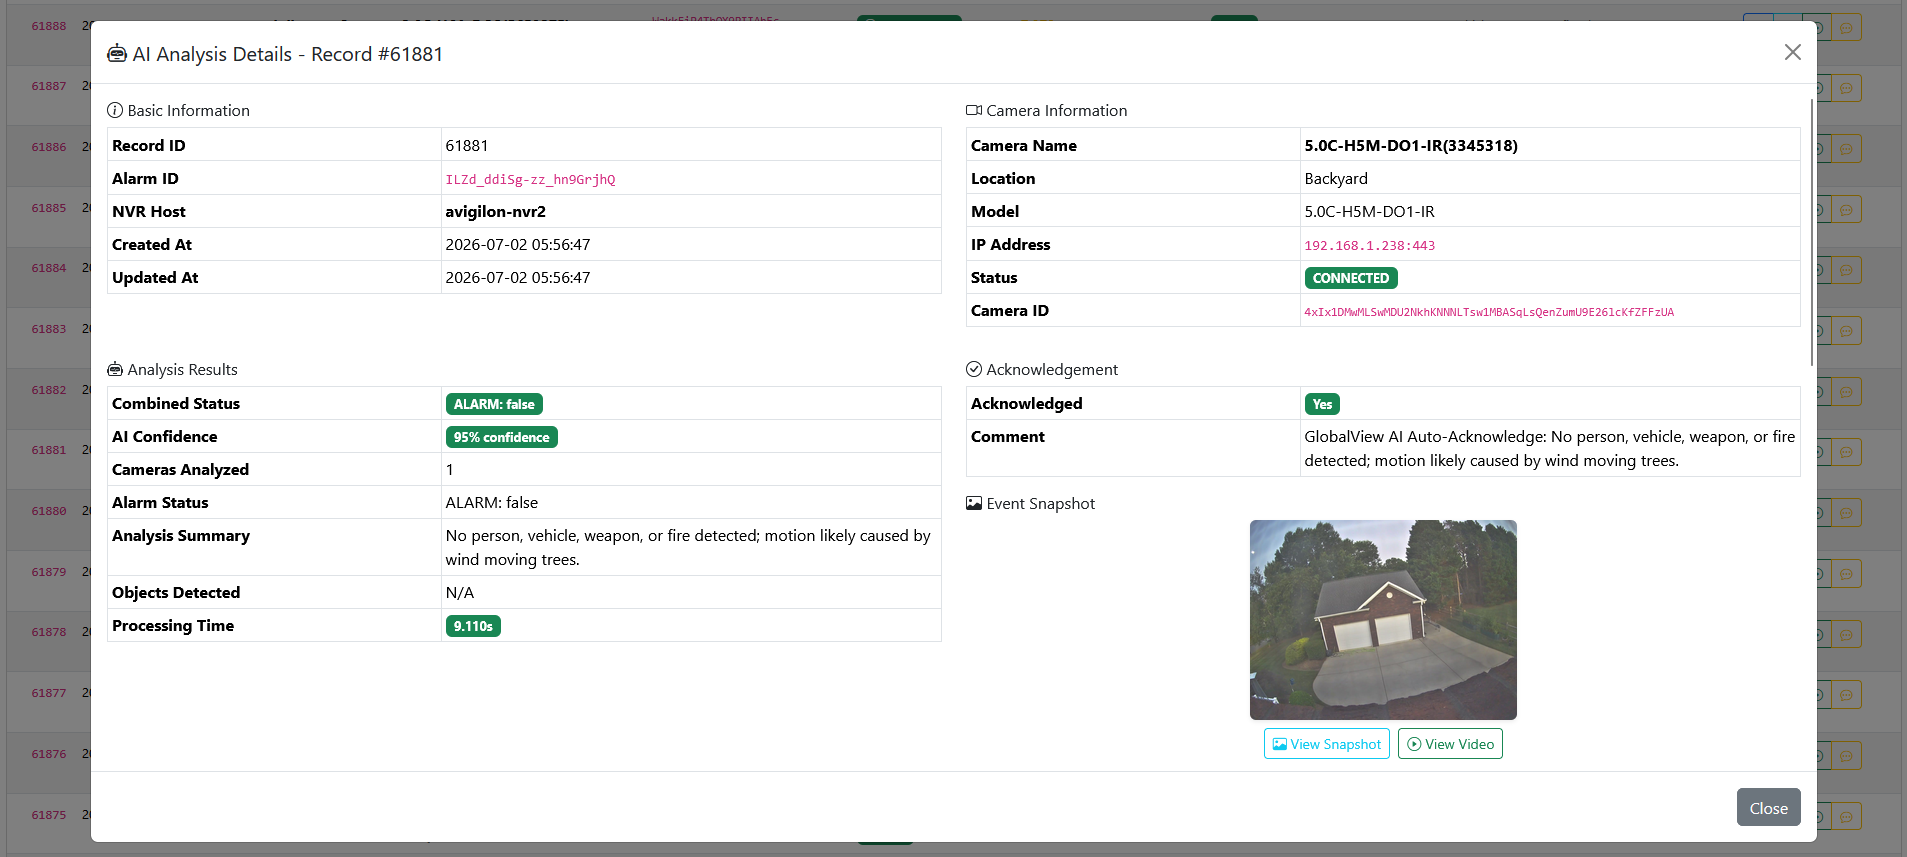
Task: Click the comment icon in background row 61888
Action: [1846, 27]
